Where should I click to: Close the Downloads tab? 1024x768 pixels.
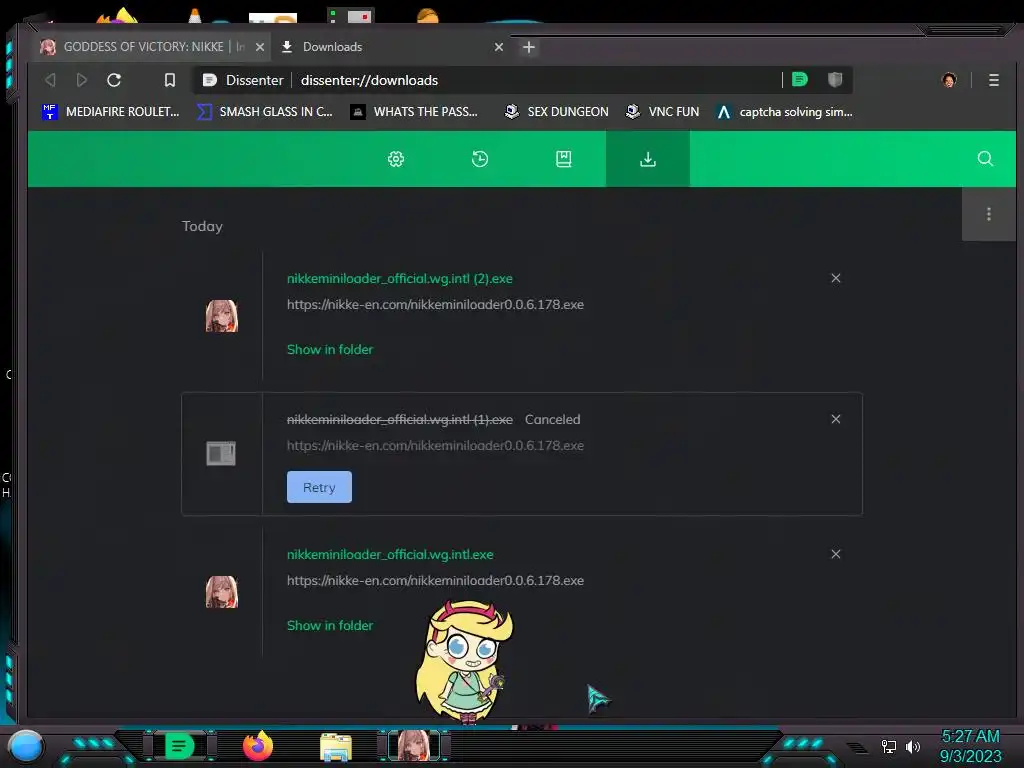499,47
